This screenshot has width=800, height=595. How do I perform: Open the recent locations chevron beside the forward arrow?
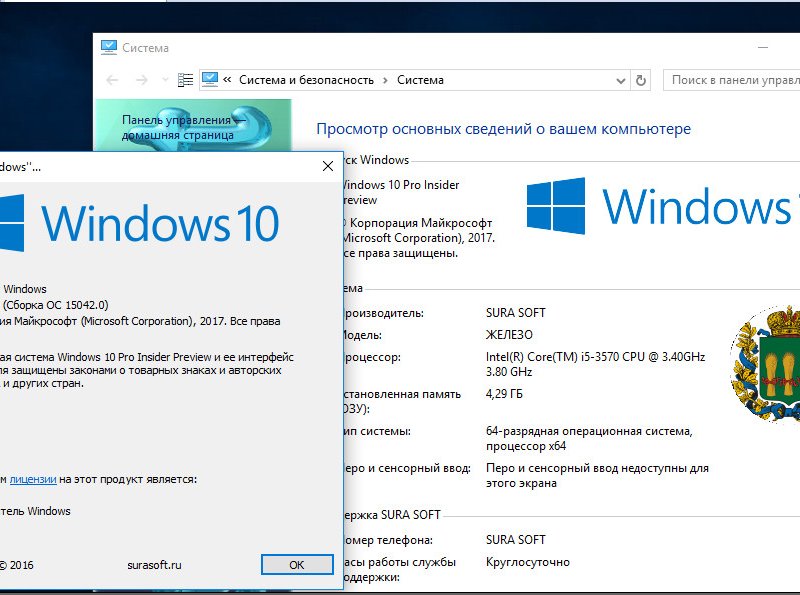[165, 80]
